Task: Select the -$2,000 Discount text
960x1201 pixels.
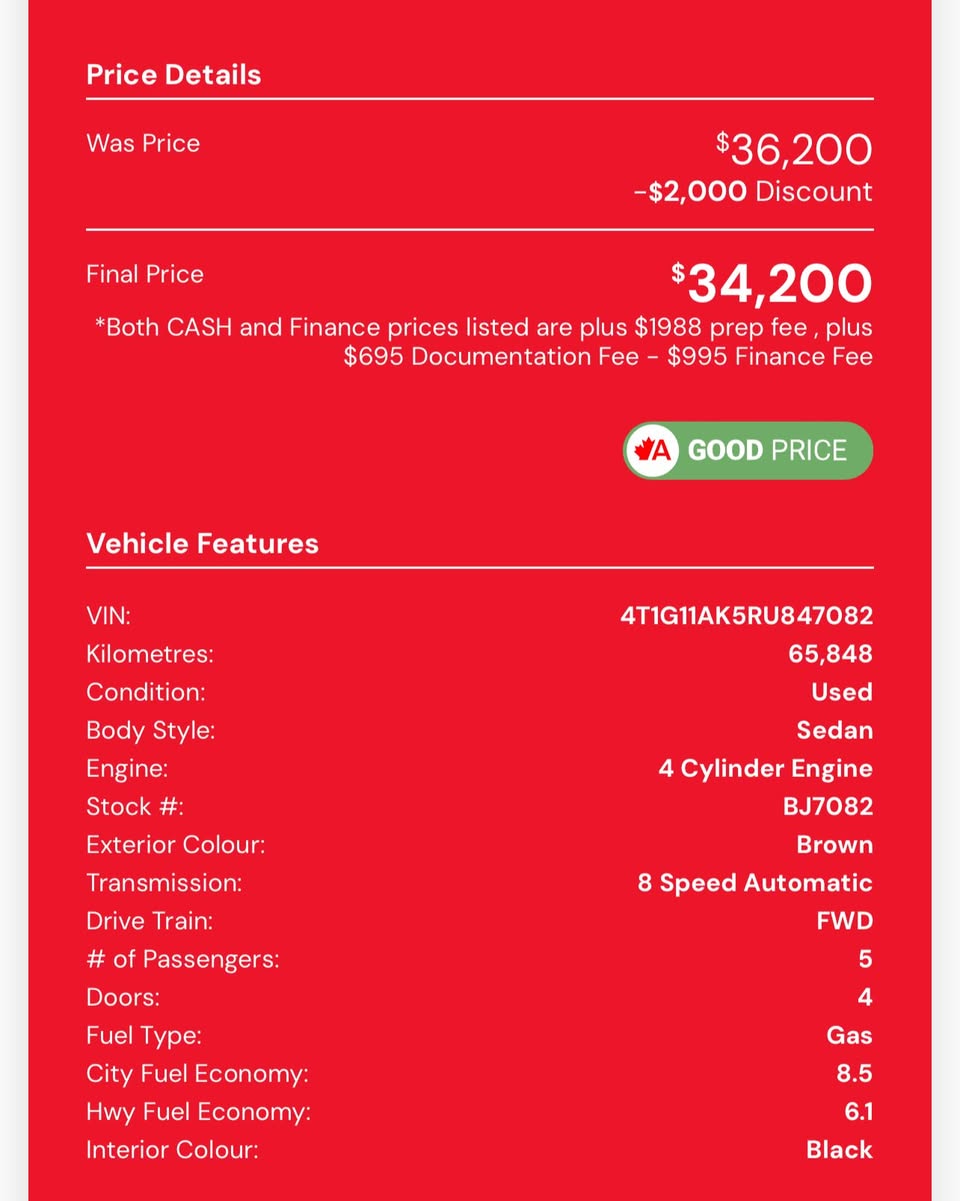Action: coord(753,191)
